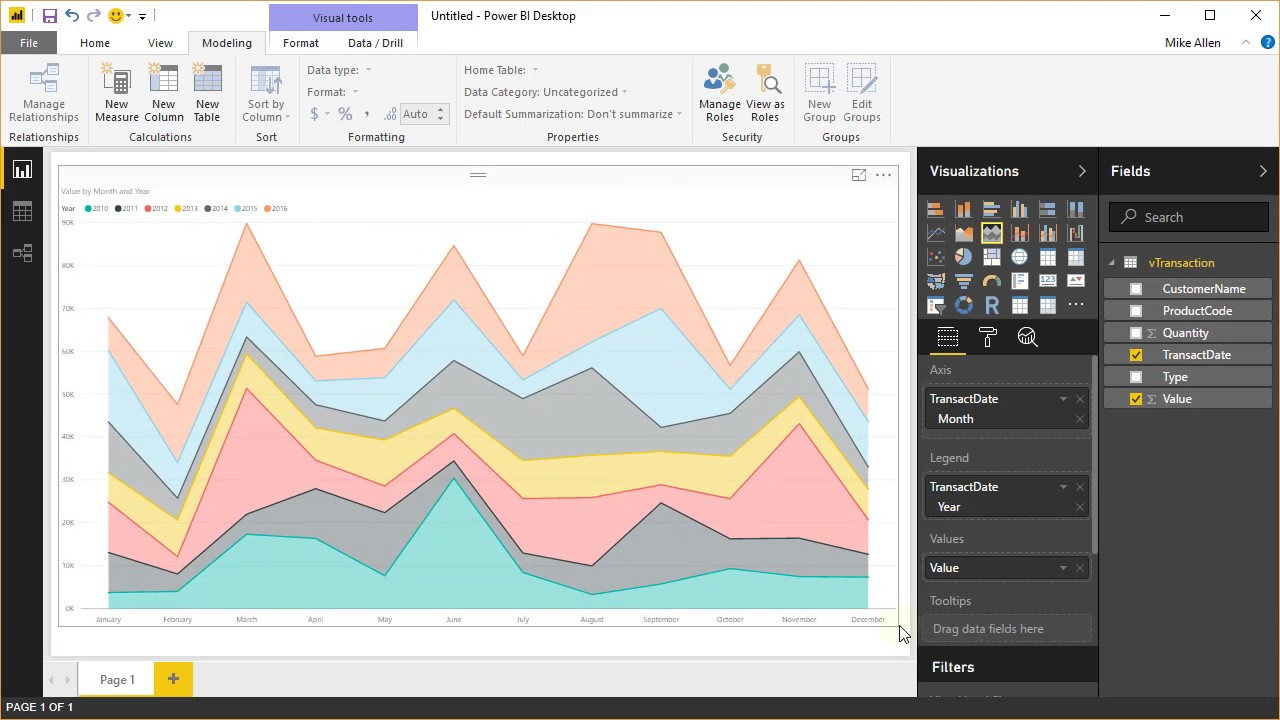Open the TransactDate dropdown under Axis
This screenshot has height=720, width=1280.
pos(1064,399)
